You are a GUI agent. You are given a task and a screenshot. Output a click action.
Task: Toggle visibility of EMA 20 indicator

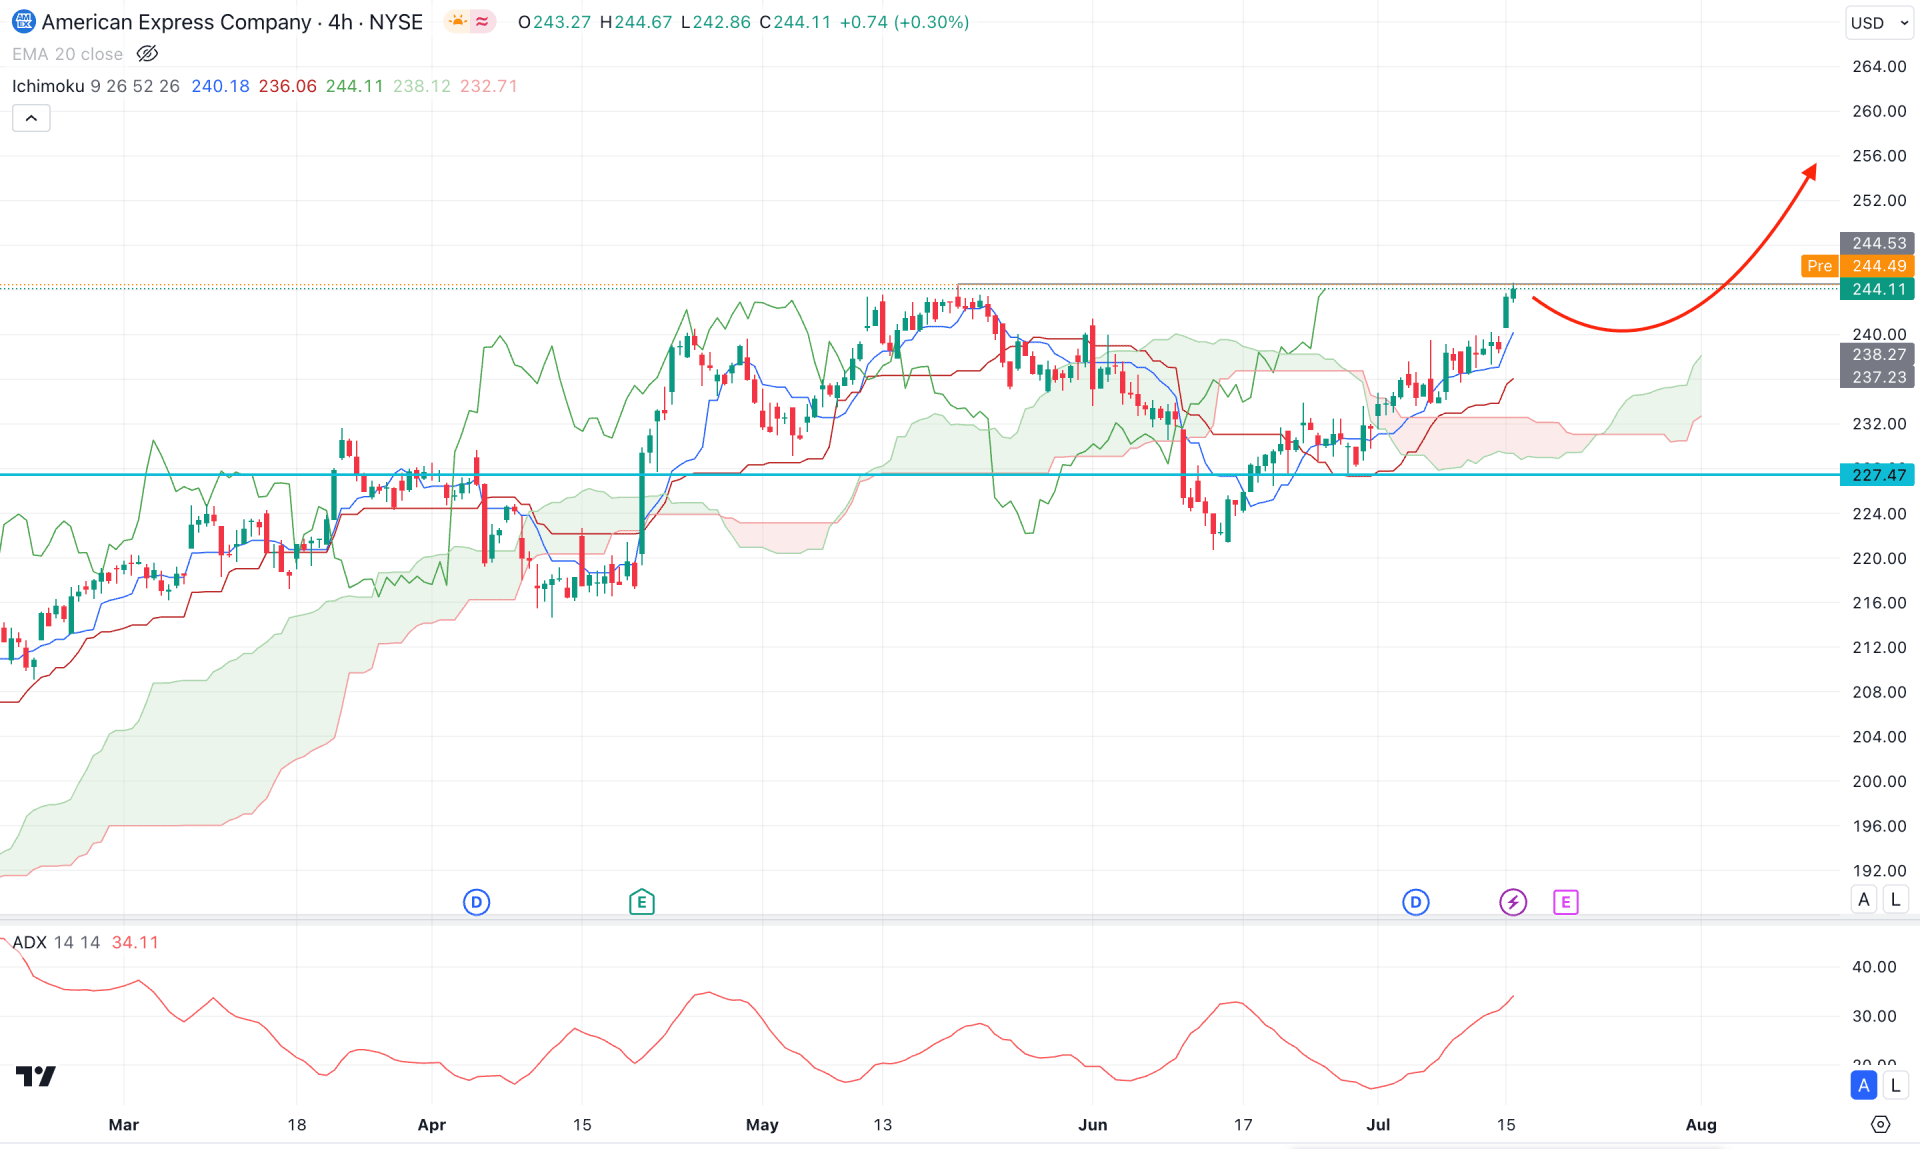(147, 54)
